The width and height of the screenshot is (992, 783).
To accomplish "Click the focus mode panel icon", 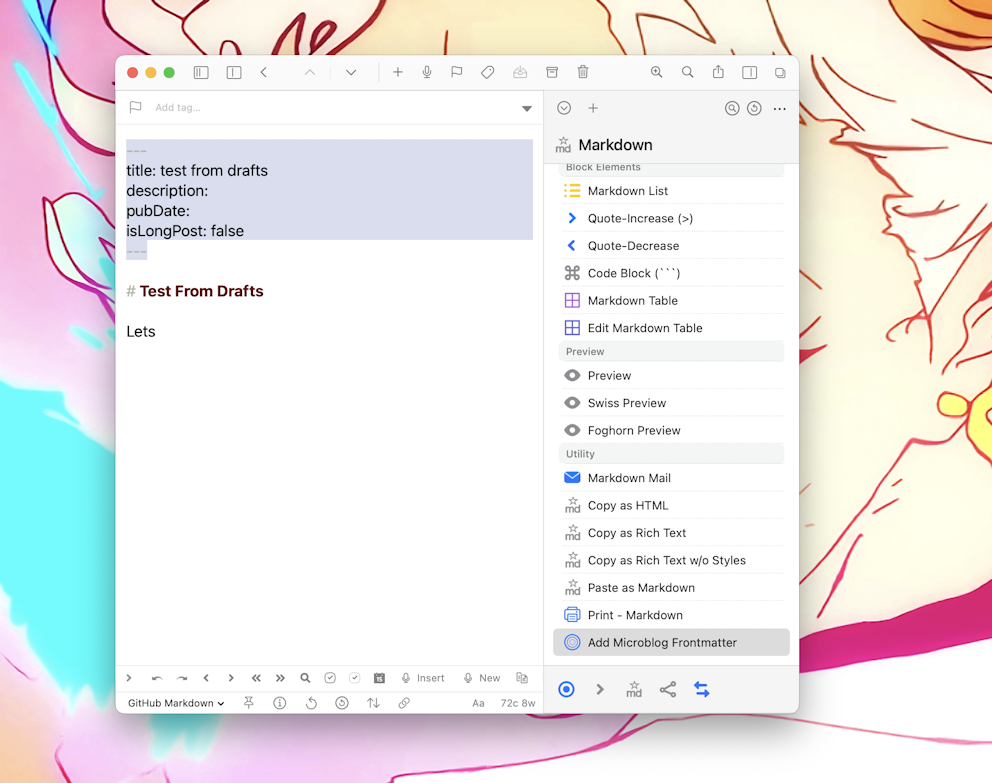I will click(234, 73).
